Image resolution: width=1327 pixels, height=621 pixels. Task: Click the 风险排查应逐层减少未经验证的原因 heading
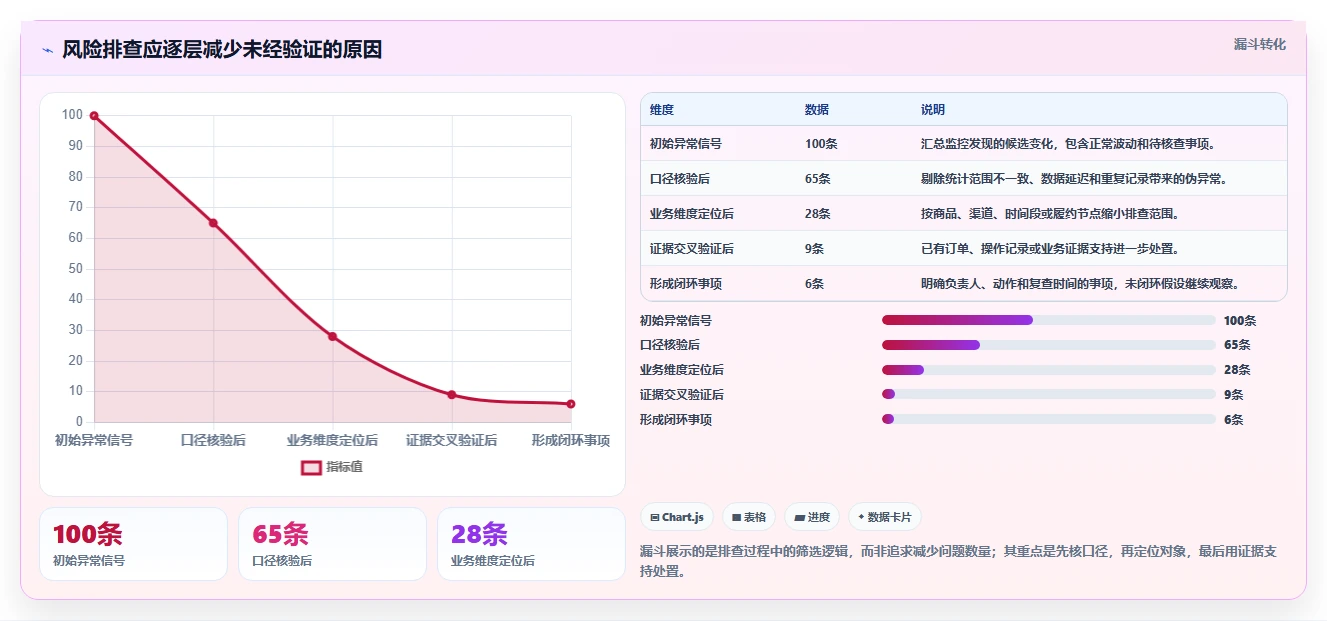coord(222,49)
